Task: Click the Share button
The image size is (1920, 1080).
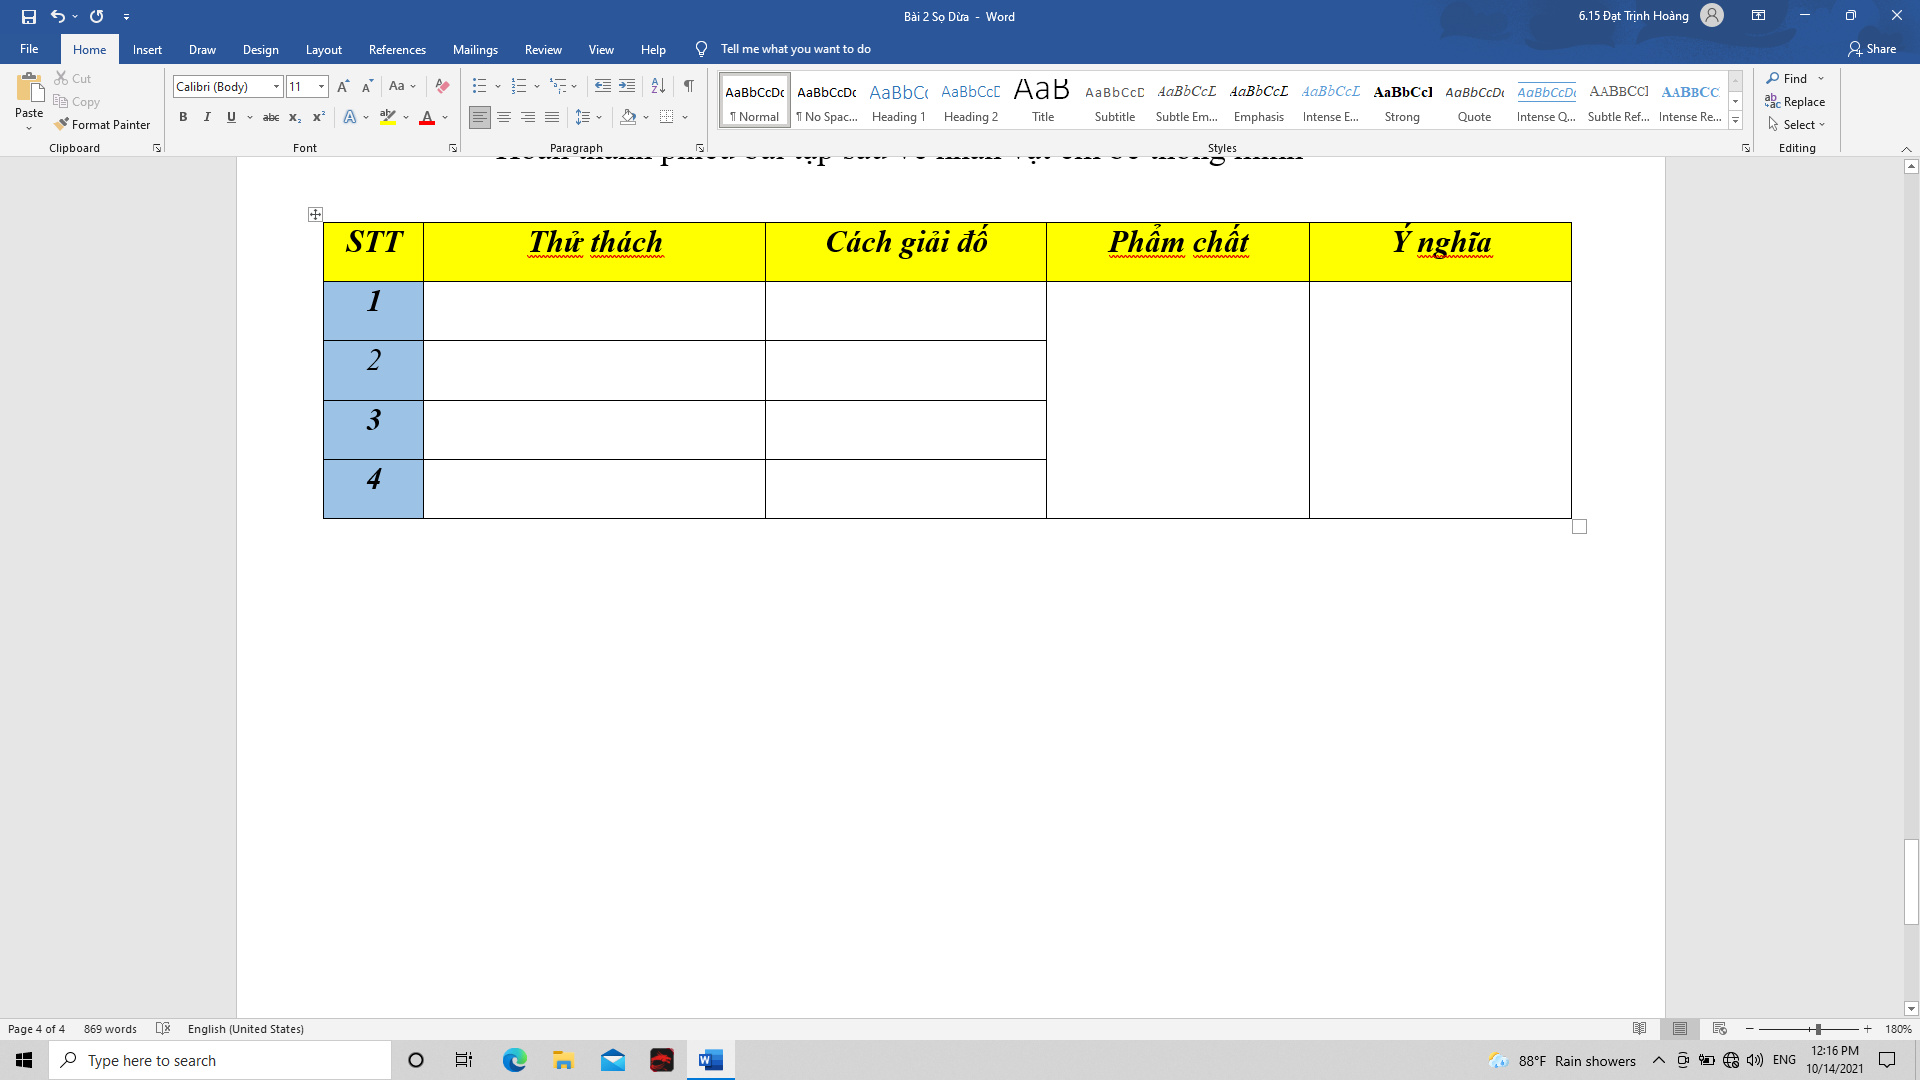Action: pyautogui.click(x=1872, y=49)
